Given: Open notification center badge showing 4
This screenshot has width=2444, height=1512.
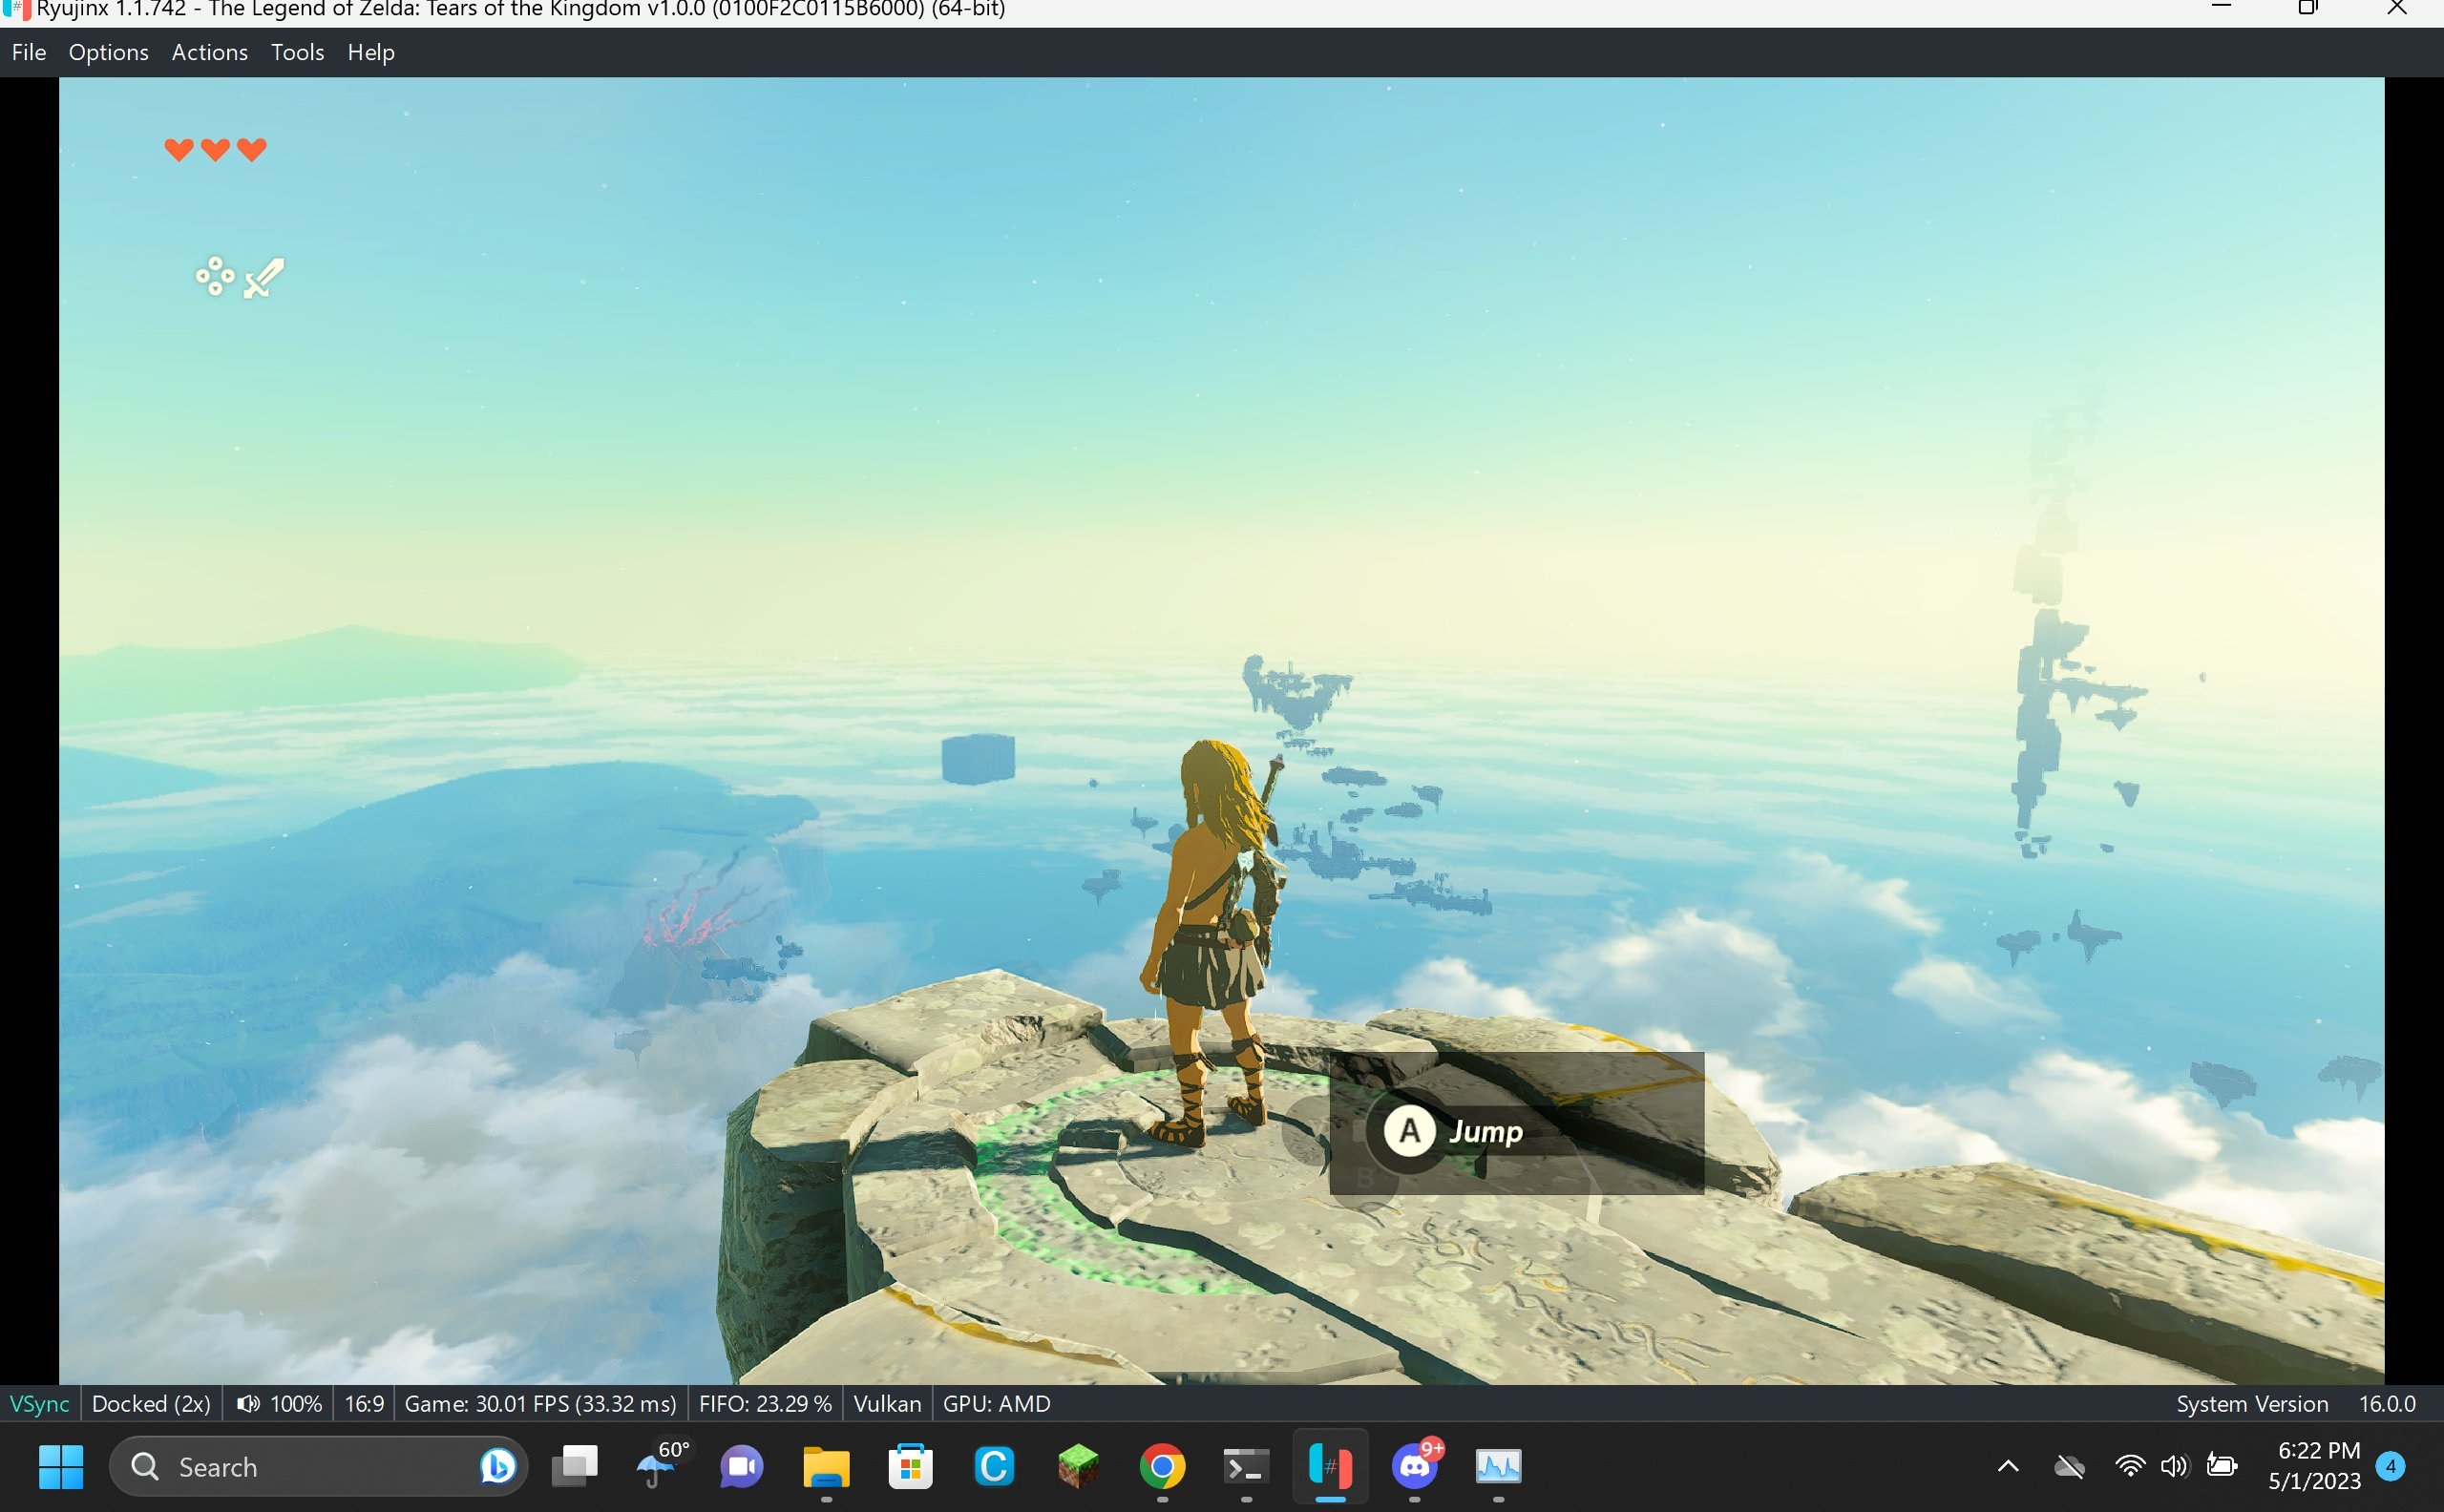Looking at the screenshot, I should tap(2390, 1467).
